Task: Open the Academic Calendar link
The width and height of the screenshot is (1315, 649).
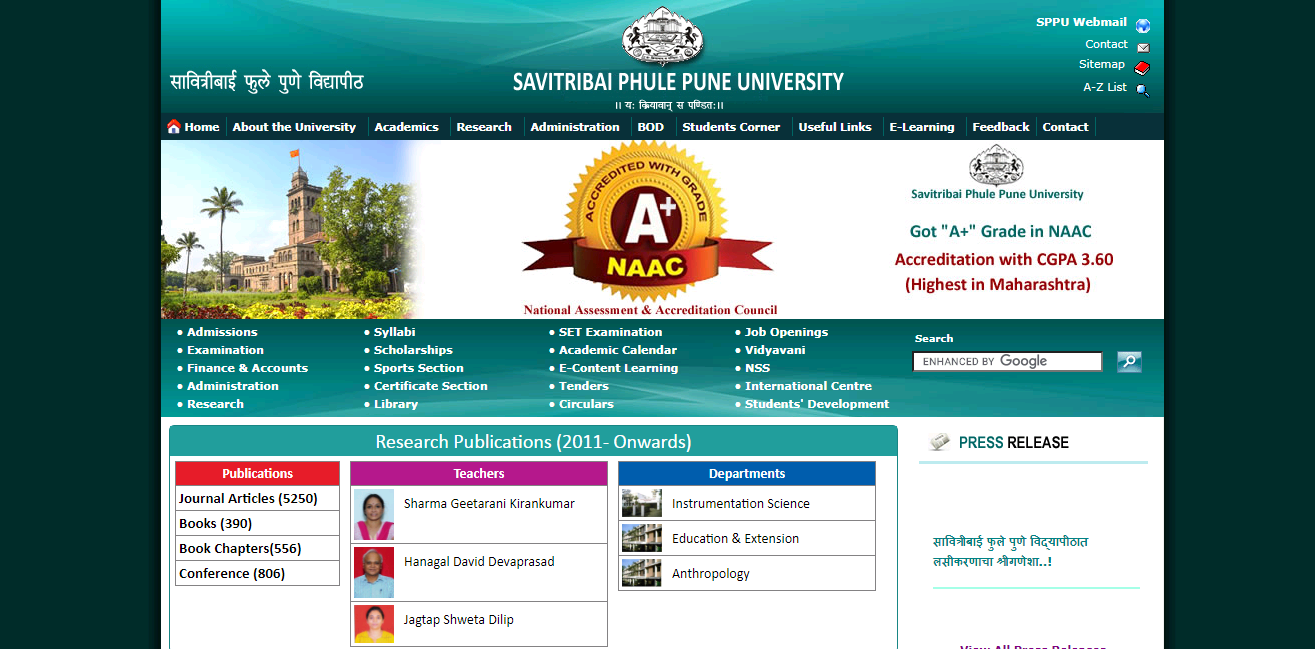Action: (x=618, y=350)
